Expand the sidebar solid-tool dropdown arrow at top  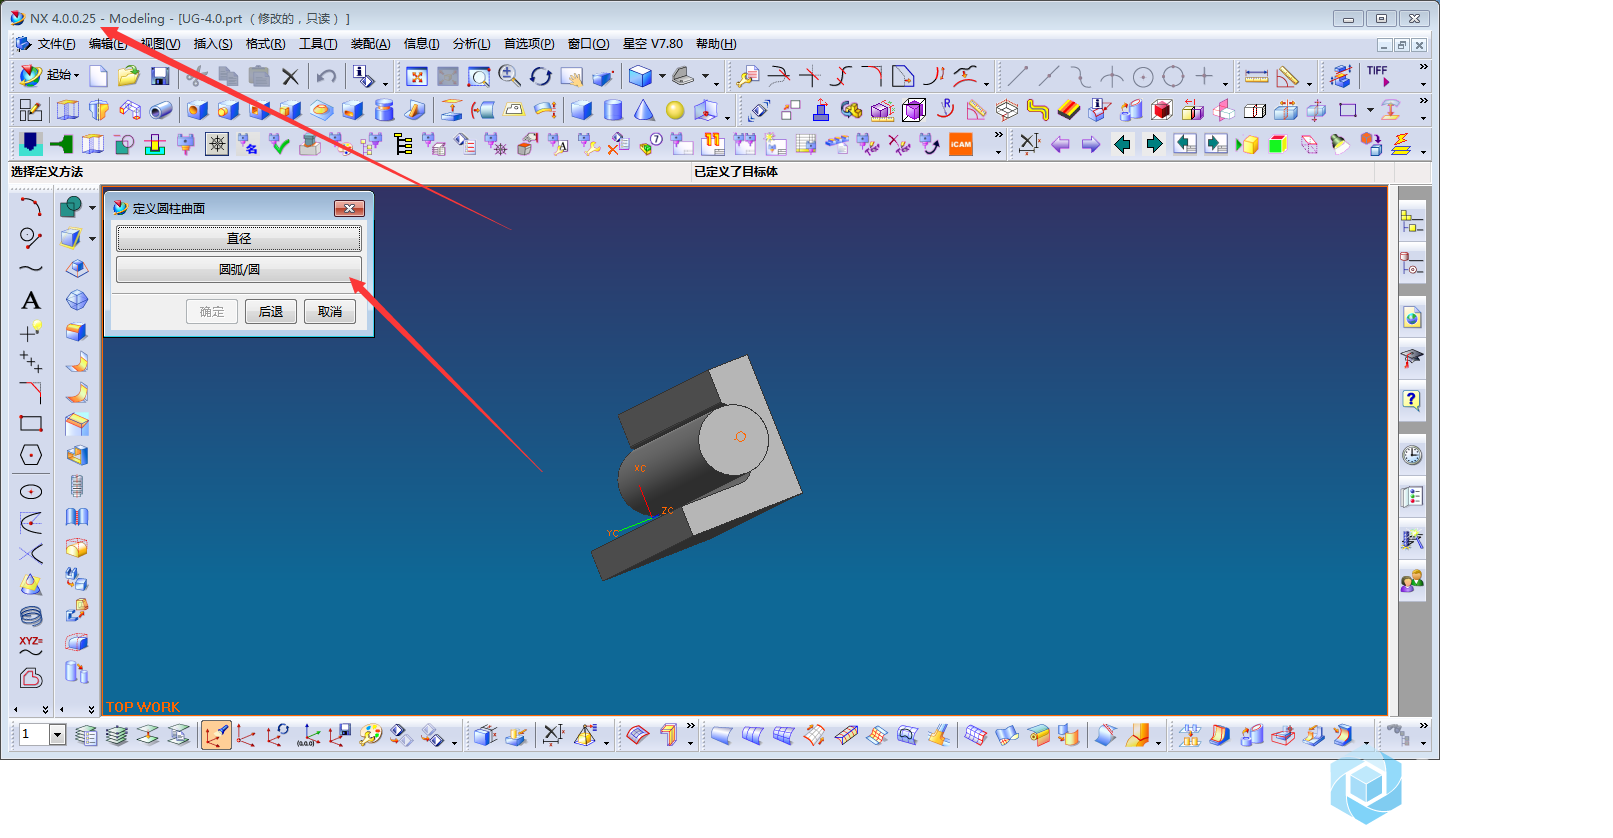(x=92, y=207)
